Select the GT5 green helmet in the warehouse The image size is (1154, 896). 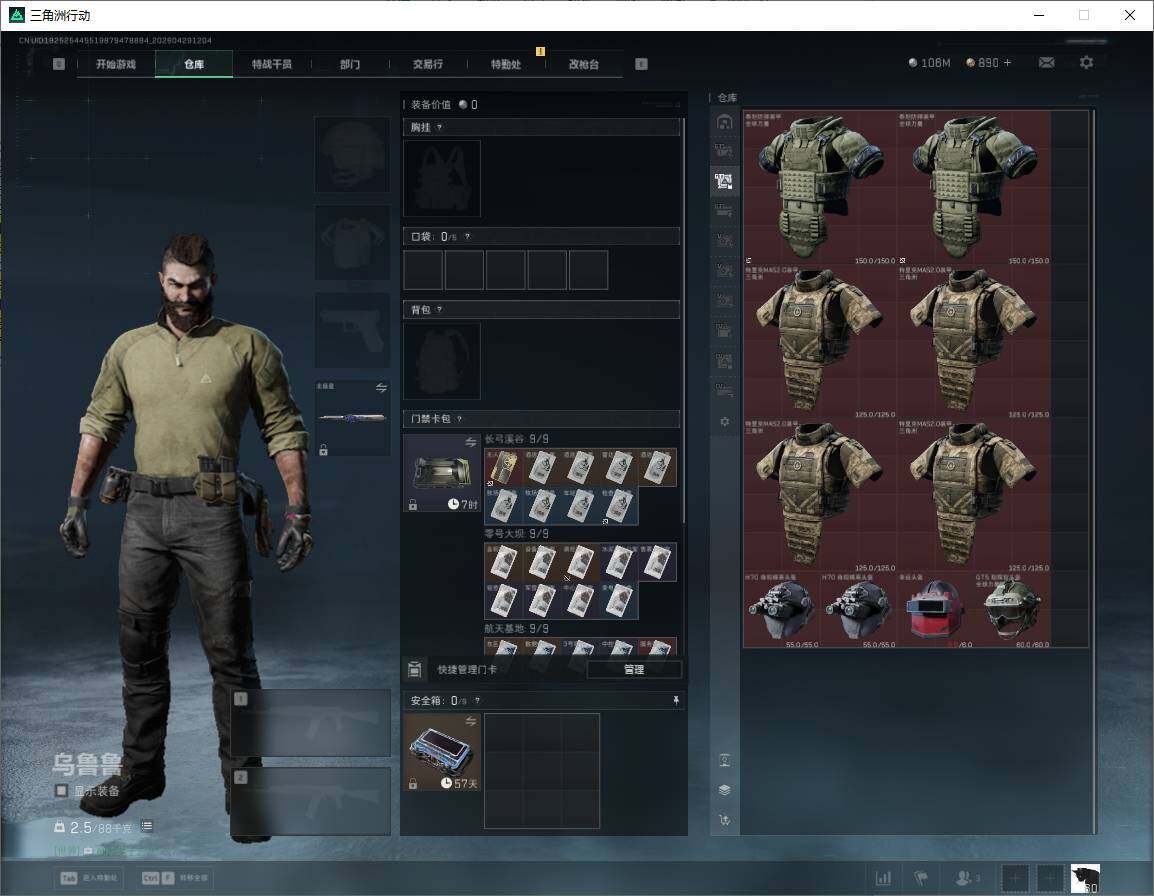tap(1012, 610)
